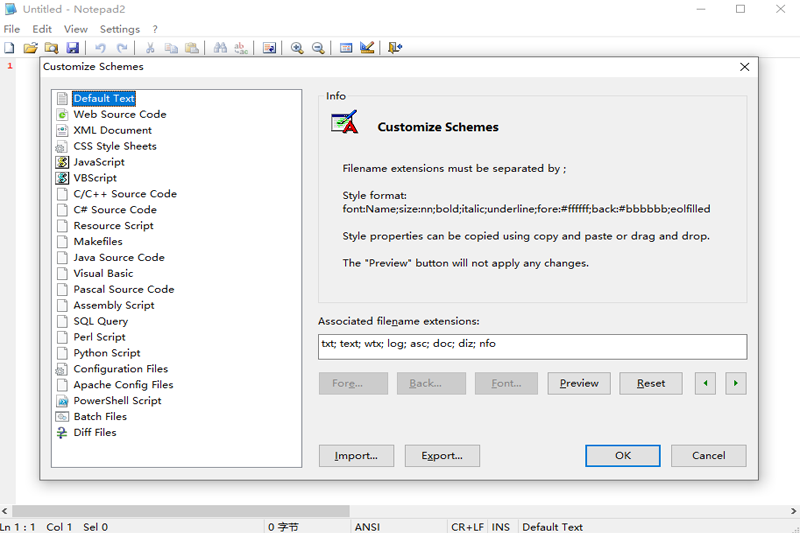The image size is (800, 533).
Task: Select the Diff Files scheme icon
Action: click(x=62, y=433)
